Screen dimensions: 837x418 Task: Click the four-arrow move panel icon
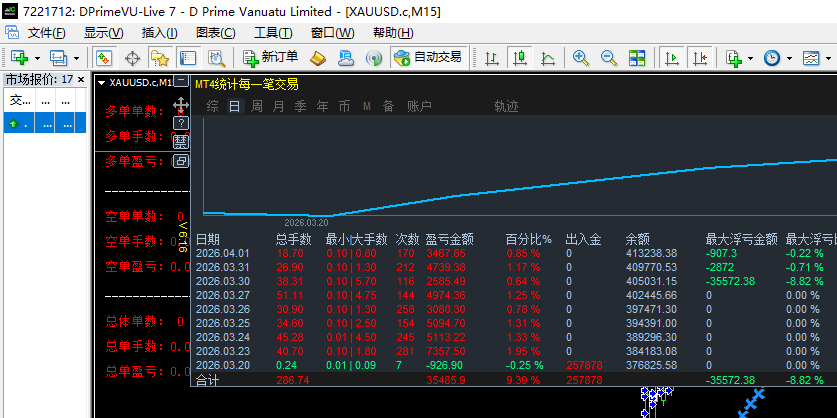coord(181,105)
